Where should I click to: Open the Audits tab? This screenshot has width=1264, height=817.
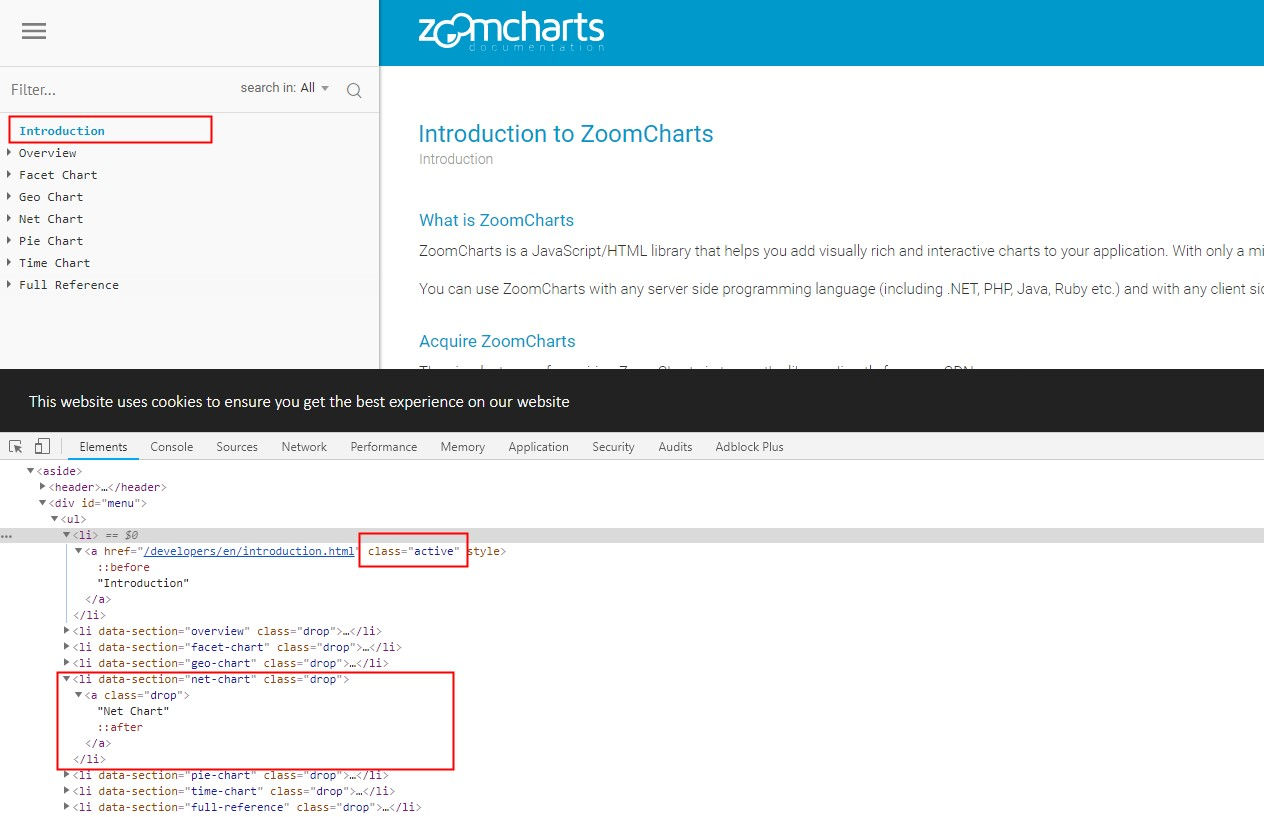coord(675,447)
